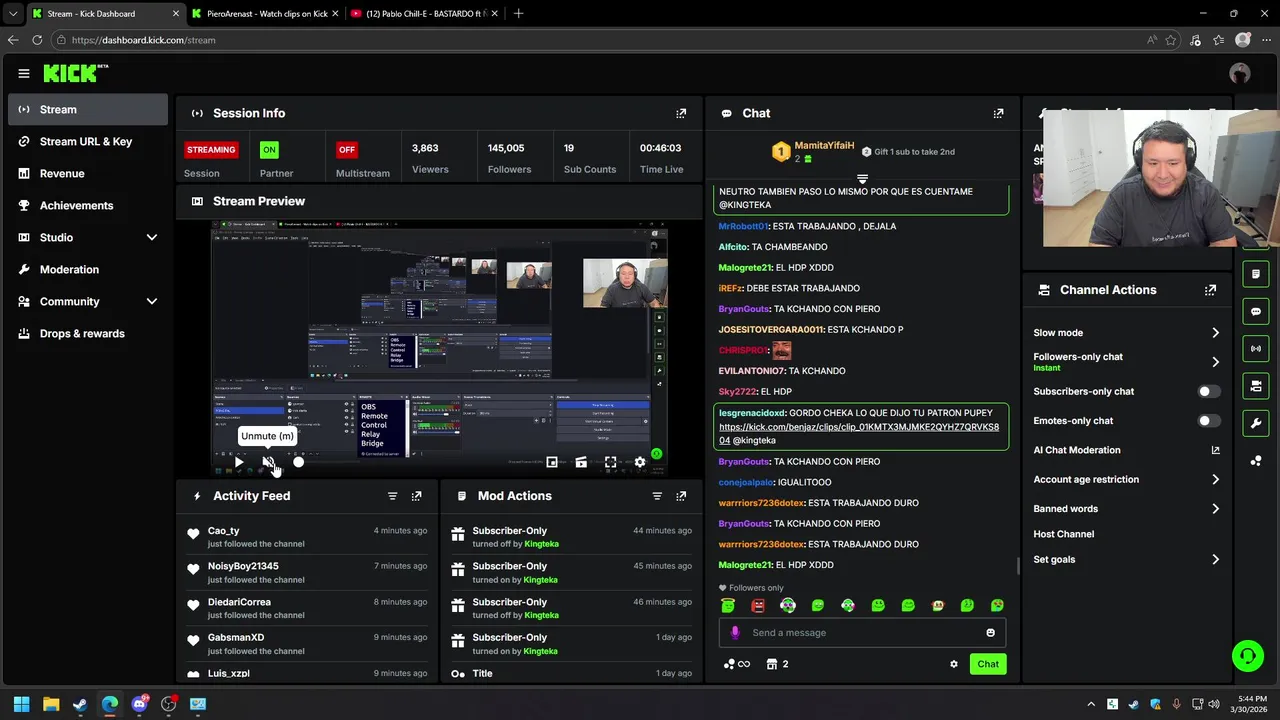Expand Followers-only chat options
The image size is (1280, 720).
pos(1215,362)
